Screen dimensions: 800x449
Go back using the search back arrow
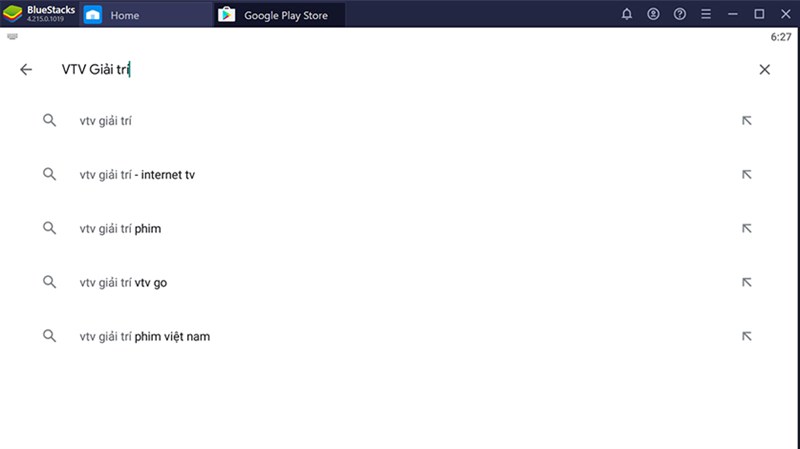[x=26, y=69]
